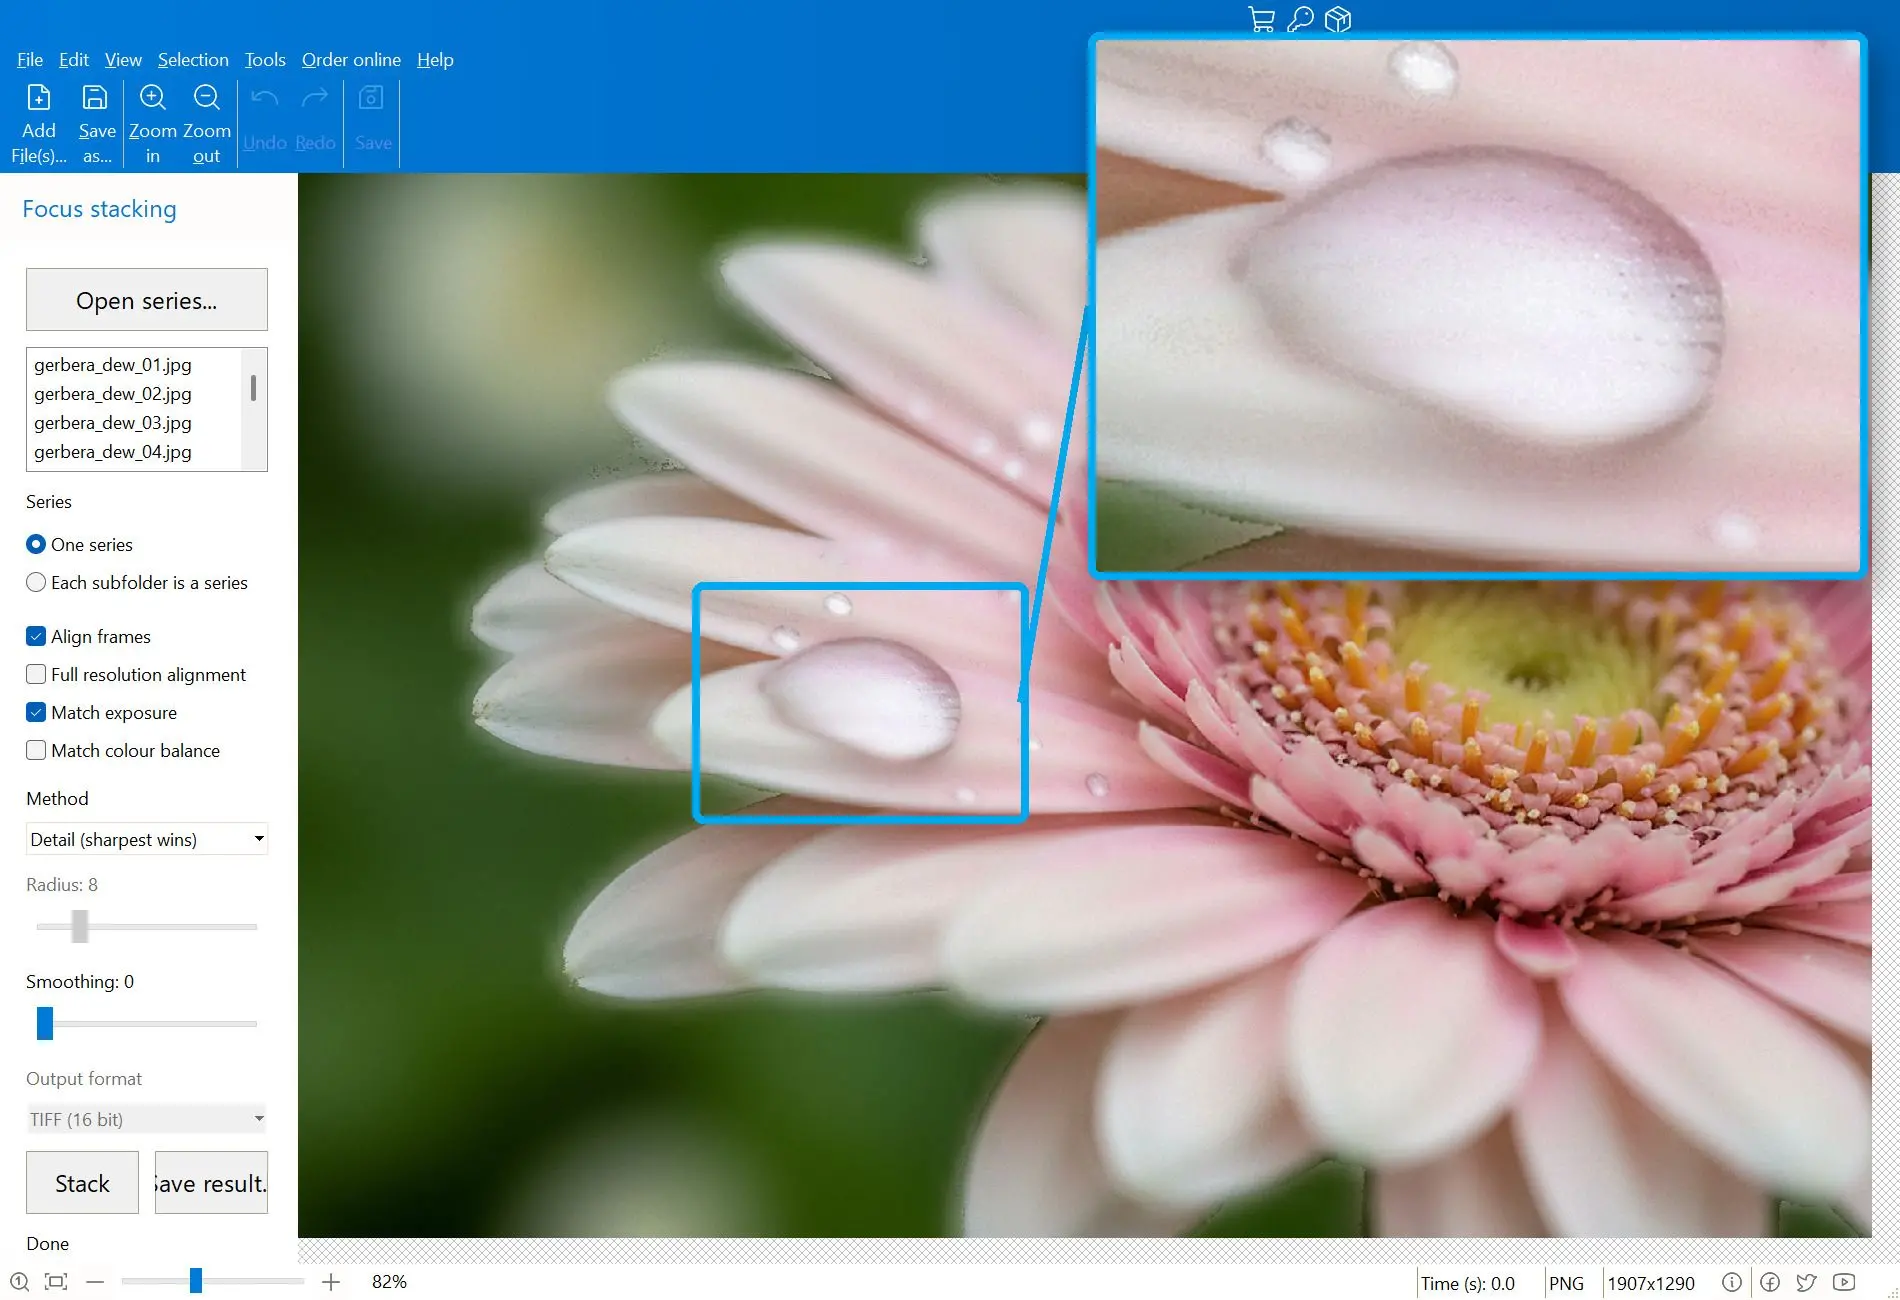The height and width of the screenshot is (1300, 1900).
Task: Enable Match colour balance checkbox
Action: [36, 750]
